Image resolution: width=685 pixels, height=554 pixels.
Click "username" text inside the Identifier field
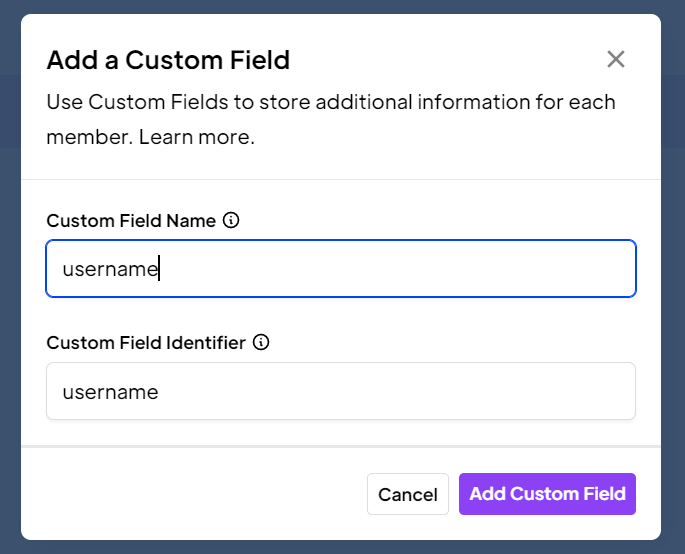click(x=110, y=392)
